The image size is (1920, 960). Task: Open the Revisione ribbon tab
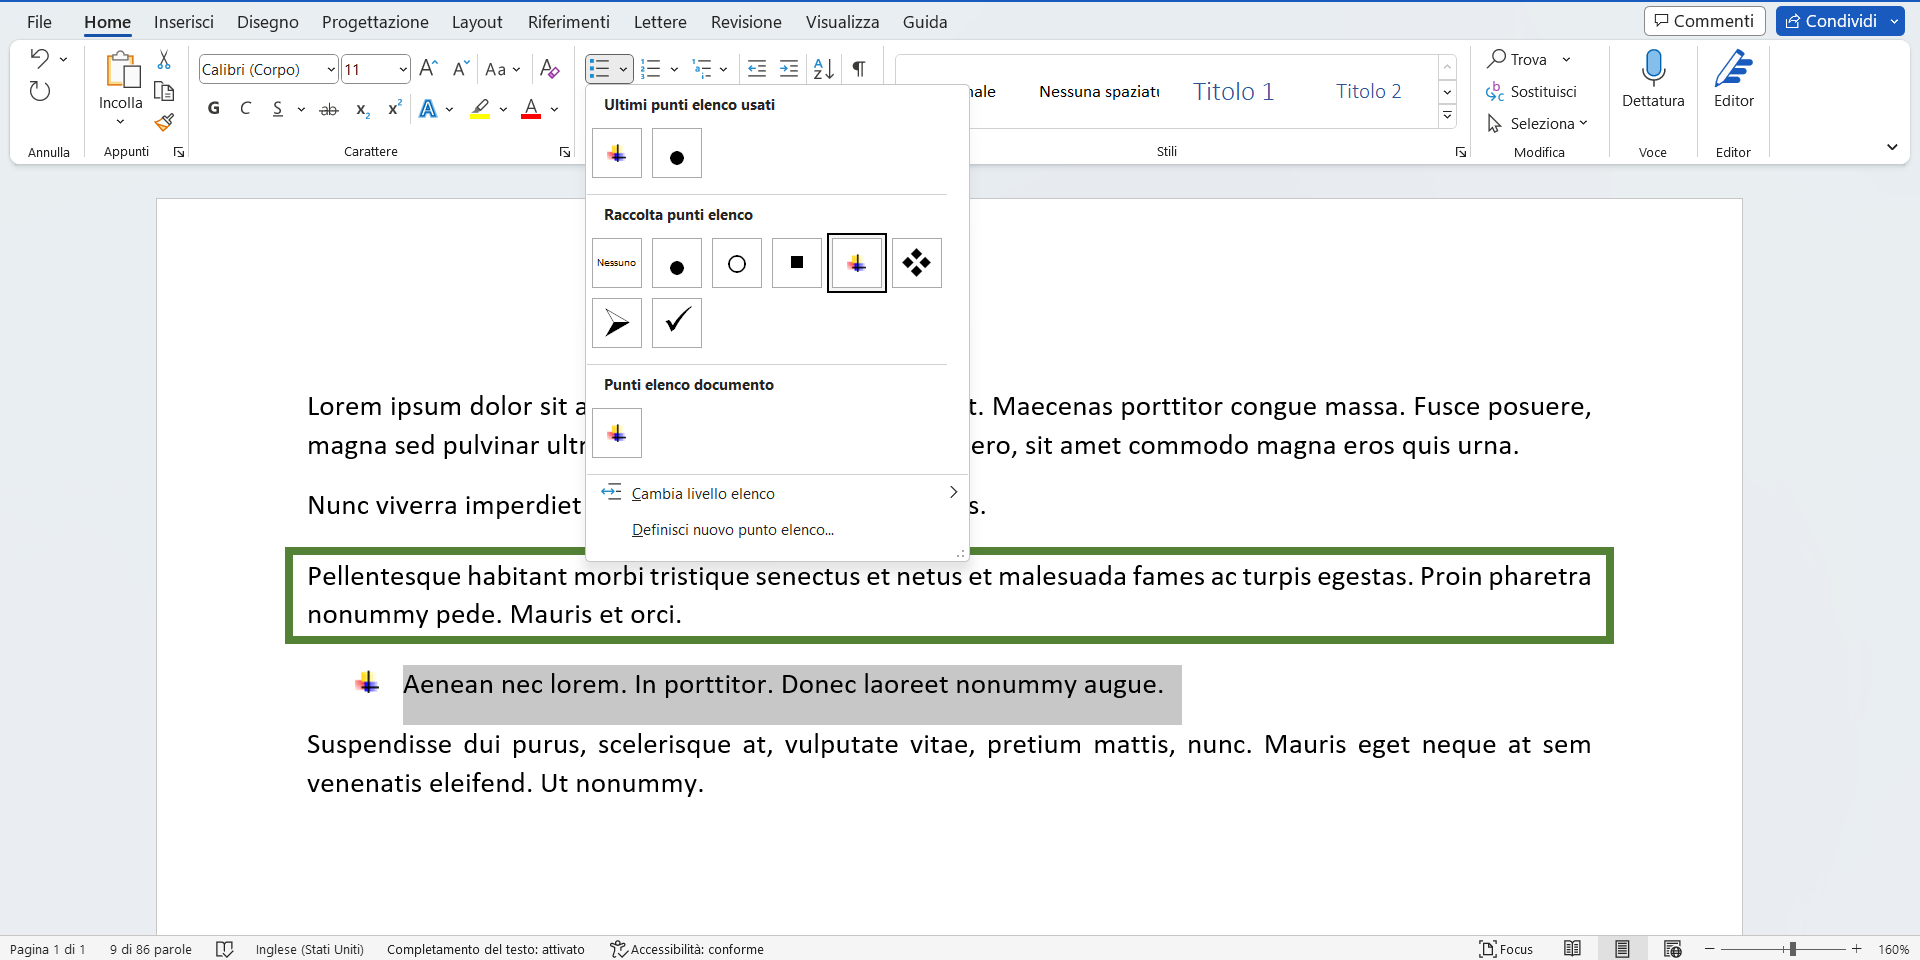(745, 21)
